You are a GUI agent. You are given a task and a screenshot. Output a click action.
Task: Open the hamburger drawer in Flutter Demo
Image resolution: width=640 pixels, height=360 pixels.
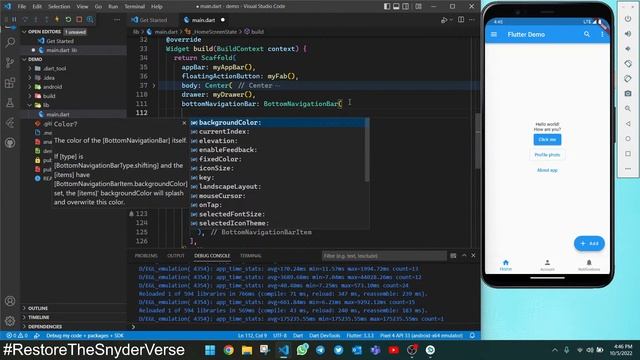[x=494, y=35]
